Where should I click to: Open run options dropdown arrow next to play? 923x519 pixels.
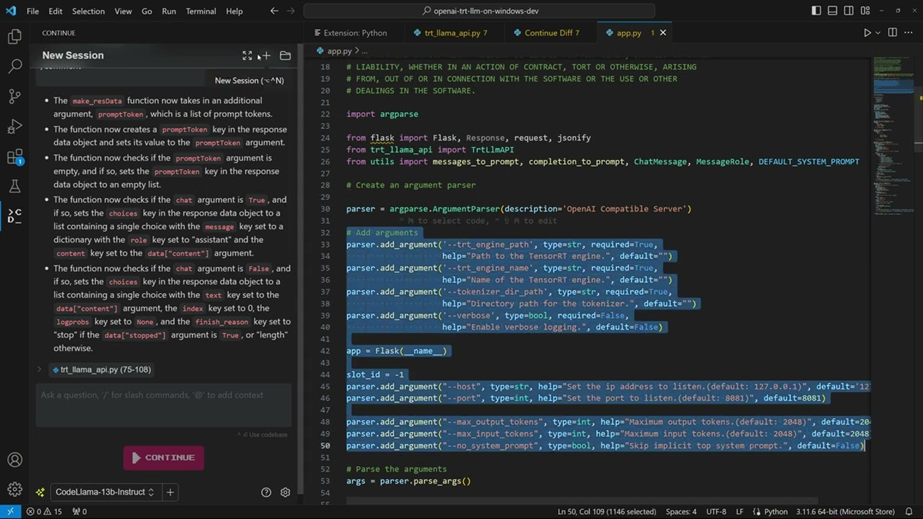(879, 33)
